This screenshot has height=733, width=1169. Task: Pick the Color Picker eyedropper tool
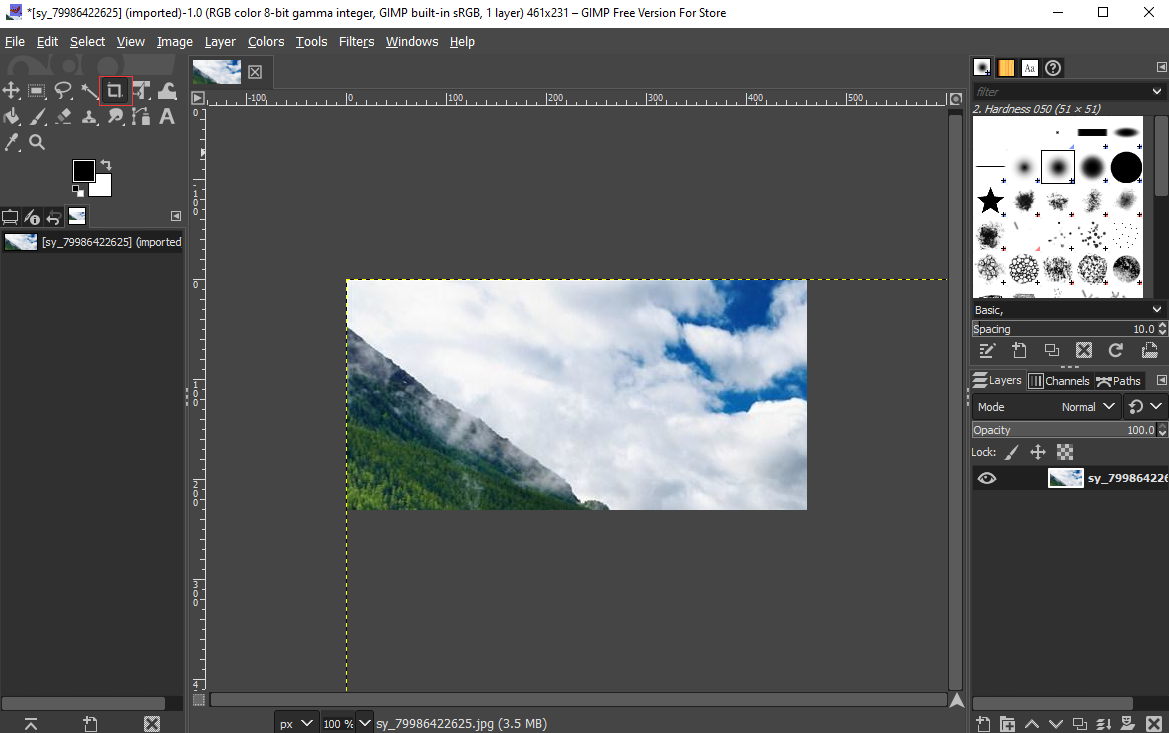(12, 143)
